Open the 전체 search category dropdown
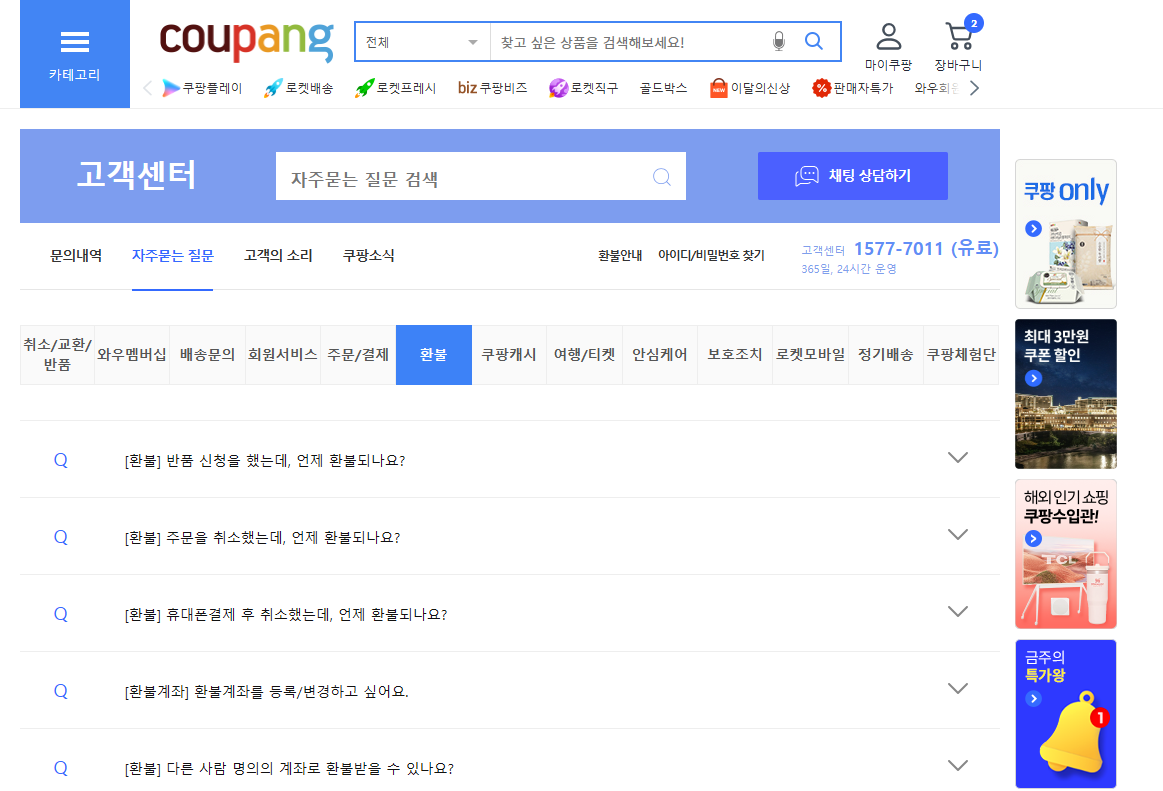 [422, 42]
